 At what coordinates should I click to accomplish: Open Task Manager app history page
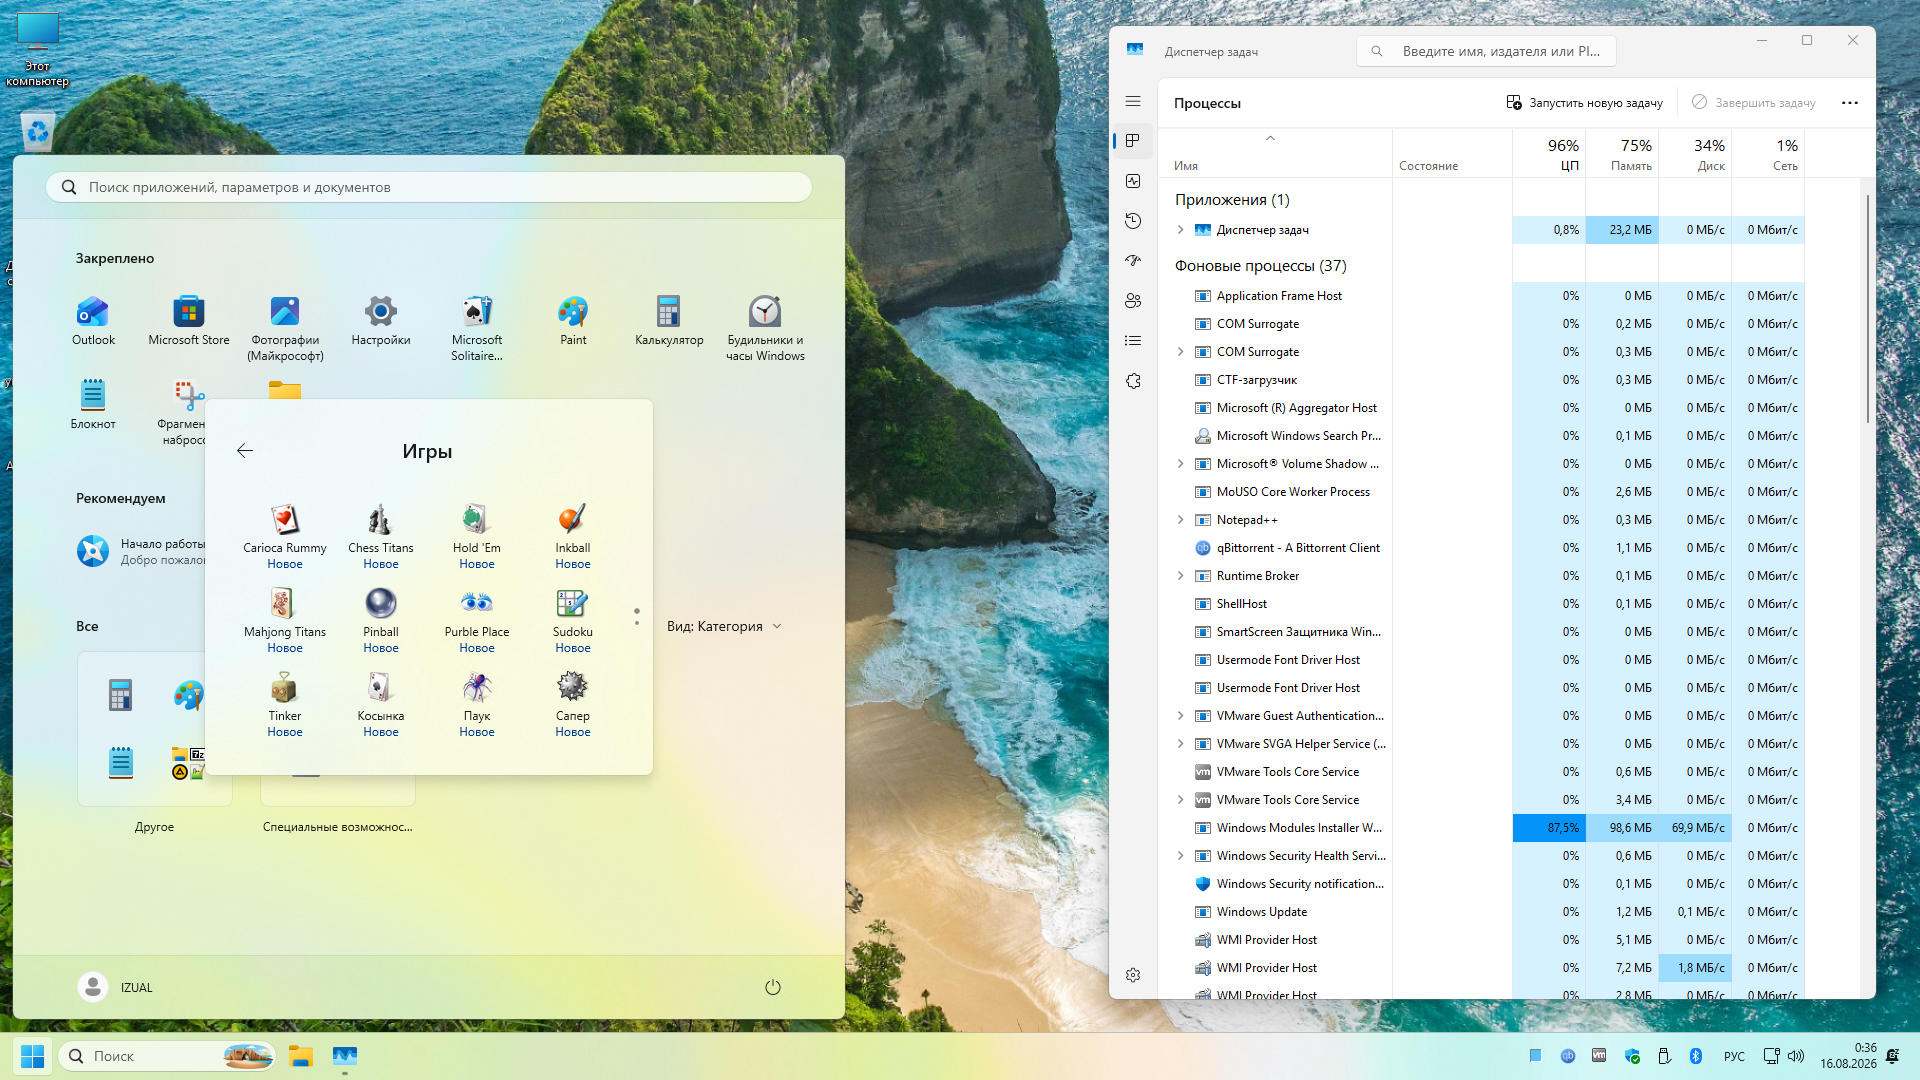point(1133,221)
